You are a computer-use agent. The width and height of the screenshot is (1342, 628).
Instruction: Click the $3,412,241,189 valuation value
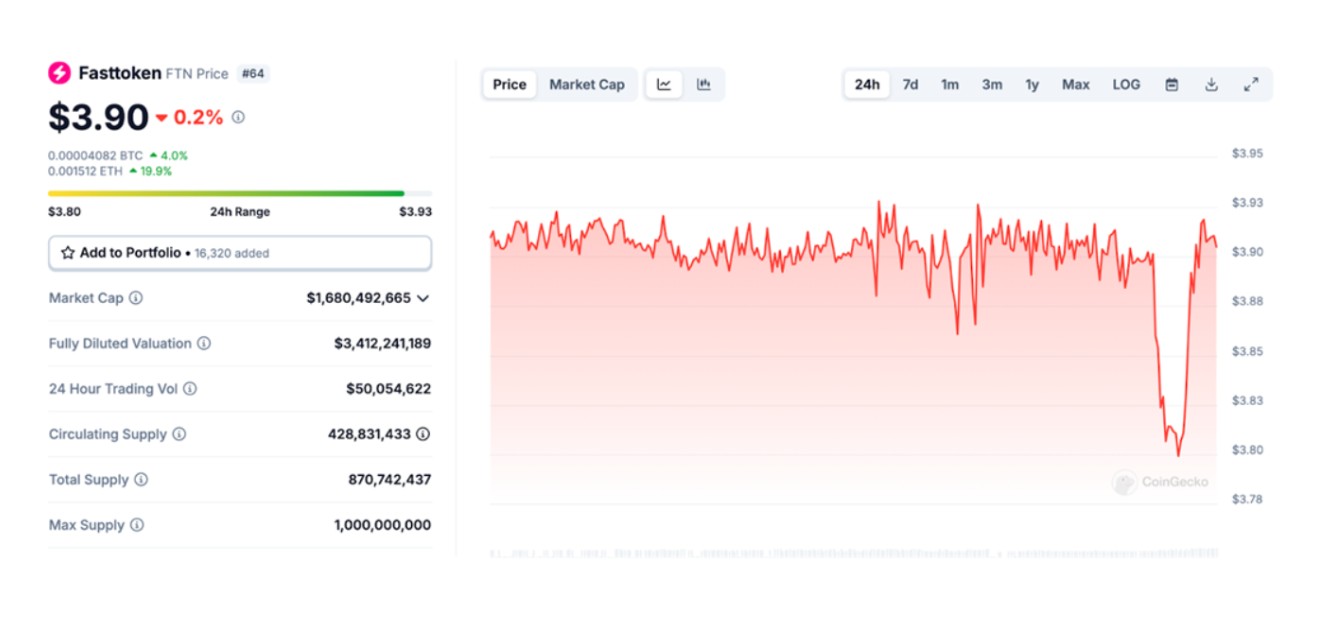tap(383, 343)
